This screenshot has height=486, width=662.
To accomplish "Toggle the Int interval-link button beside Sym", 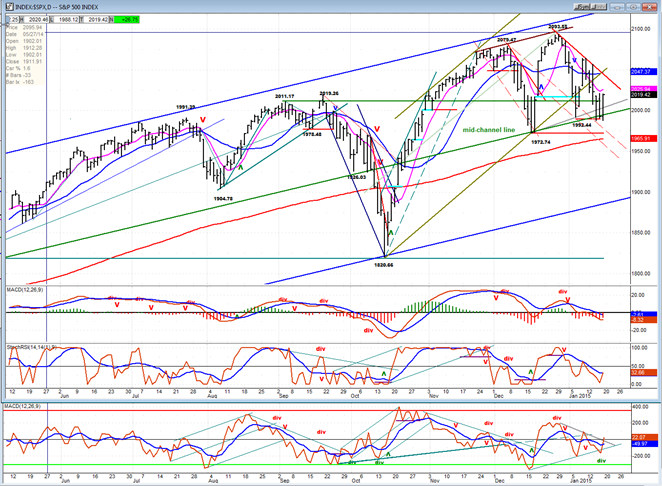I will 599,7.
